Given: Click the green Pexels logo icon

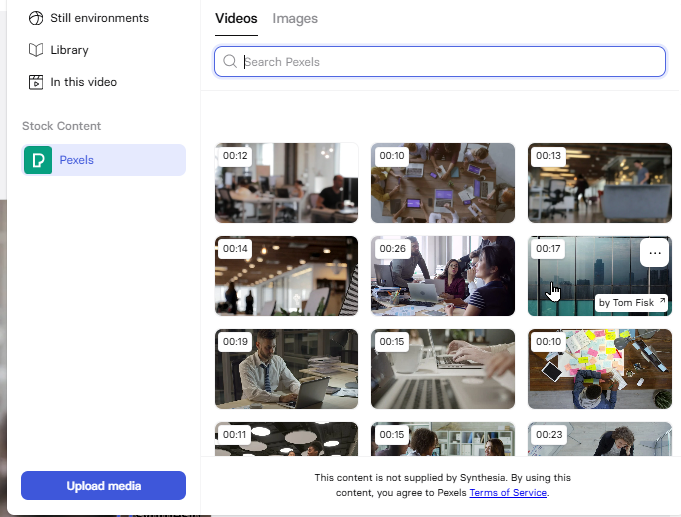Looking at the screenshot, I should [x=38, y=160].
